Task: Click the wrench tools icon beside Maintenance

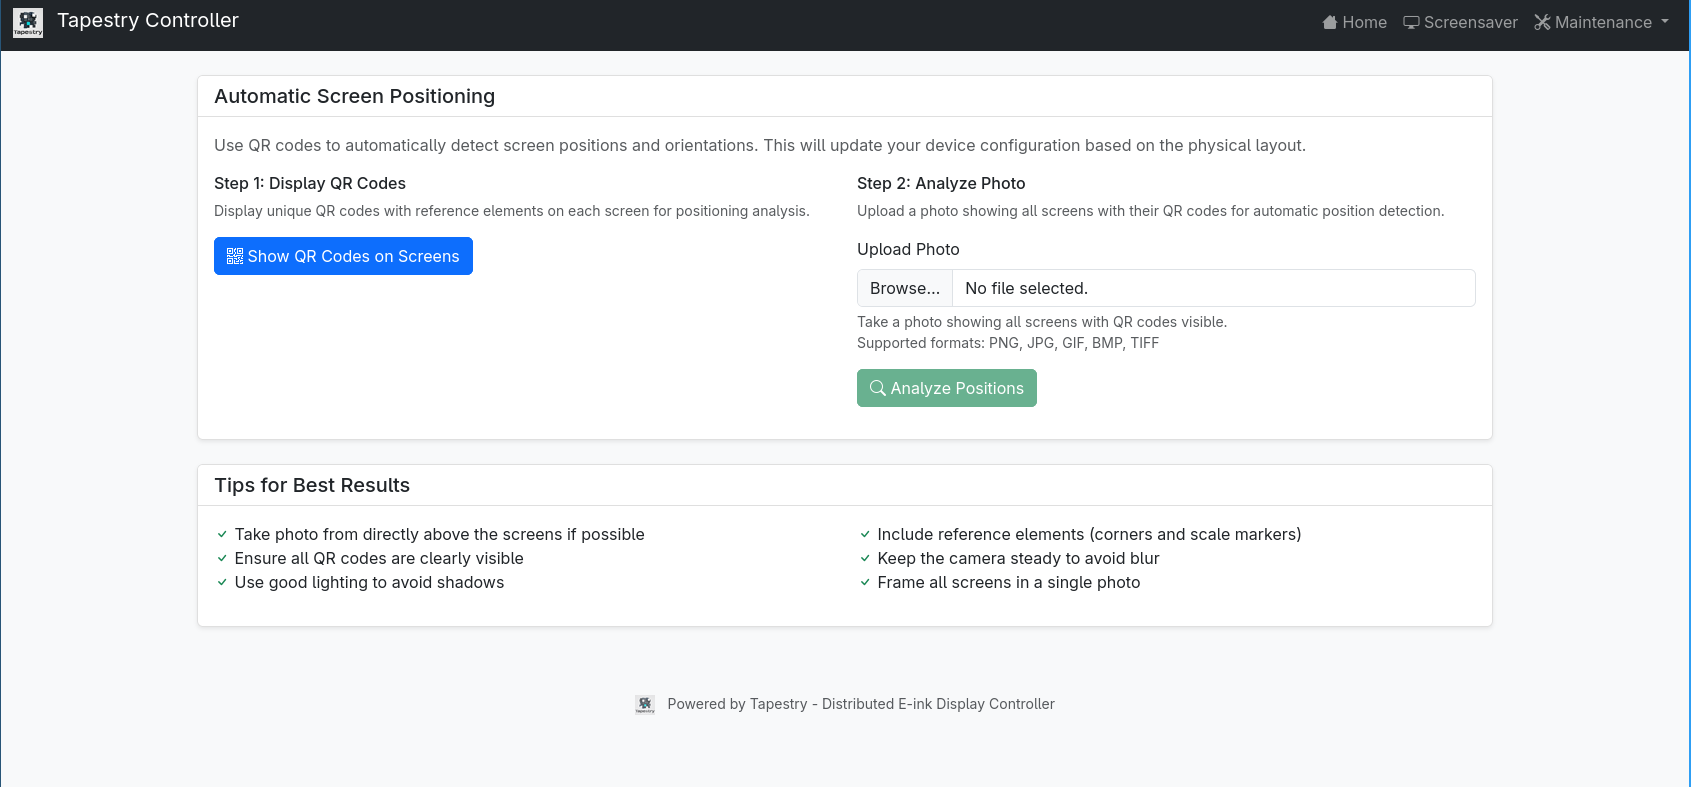Action: (1542, 22)
